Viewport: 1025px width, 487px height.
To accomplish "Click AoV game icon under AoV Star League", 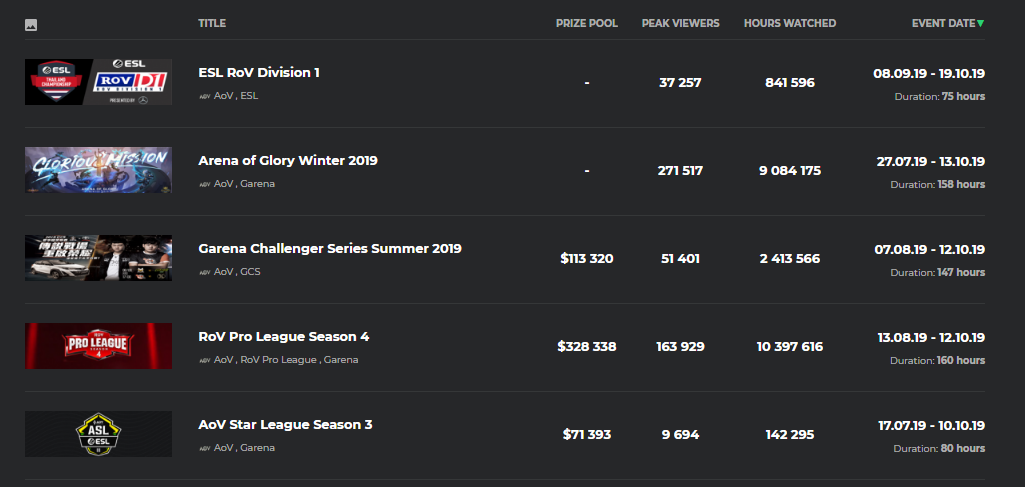I will pos(205,448).
